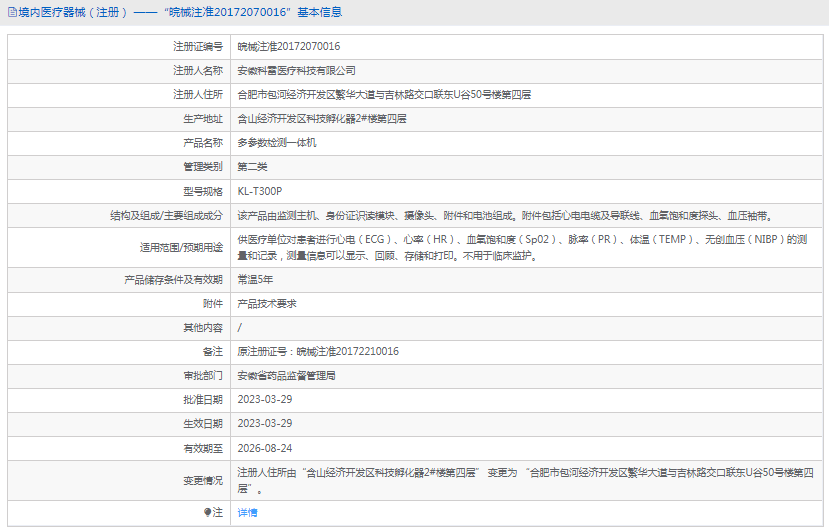Select product name 多参数检测一体机

click(277, 143)
